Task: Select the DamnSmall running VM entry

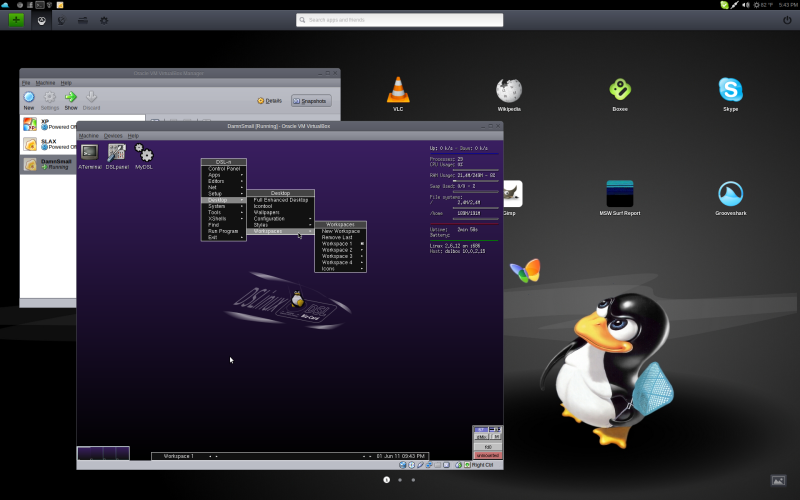Action: [x=48, y=164]
